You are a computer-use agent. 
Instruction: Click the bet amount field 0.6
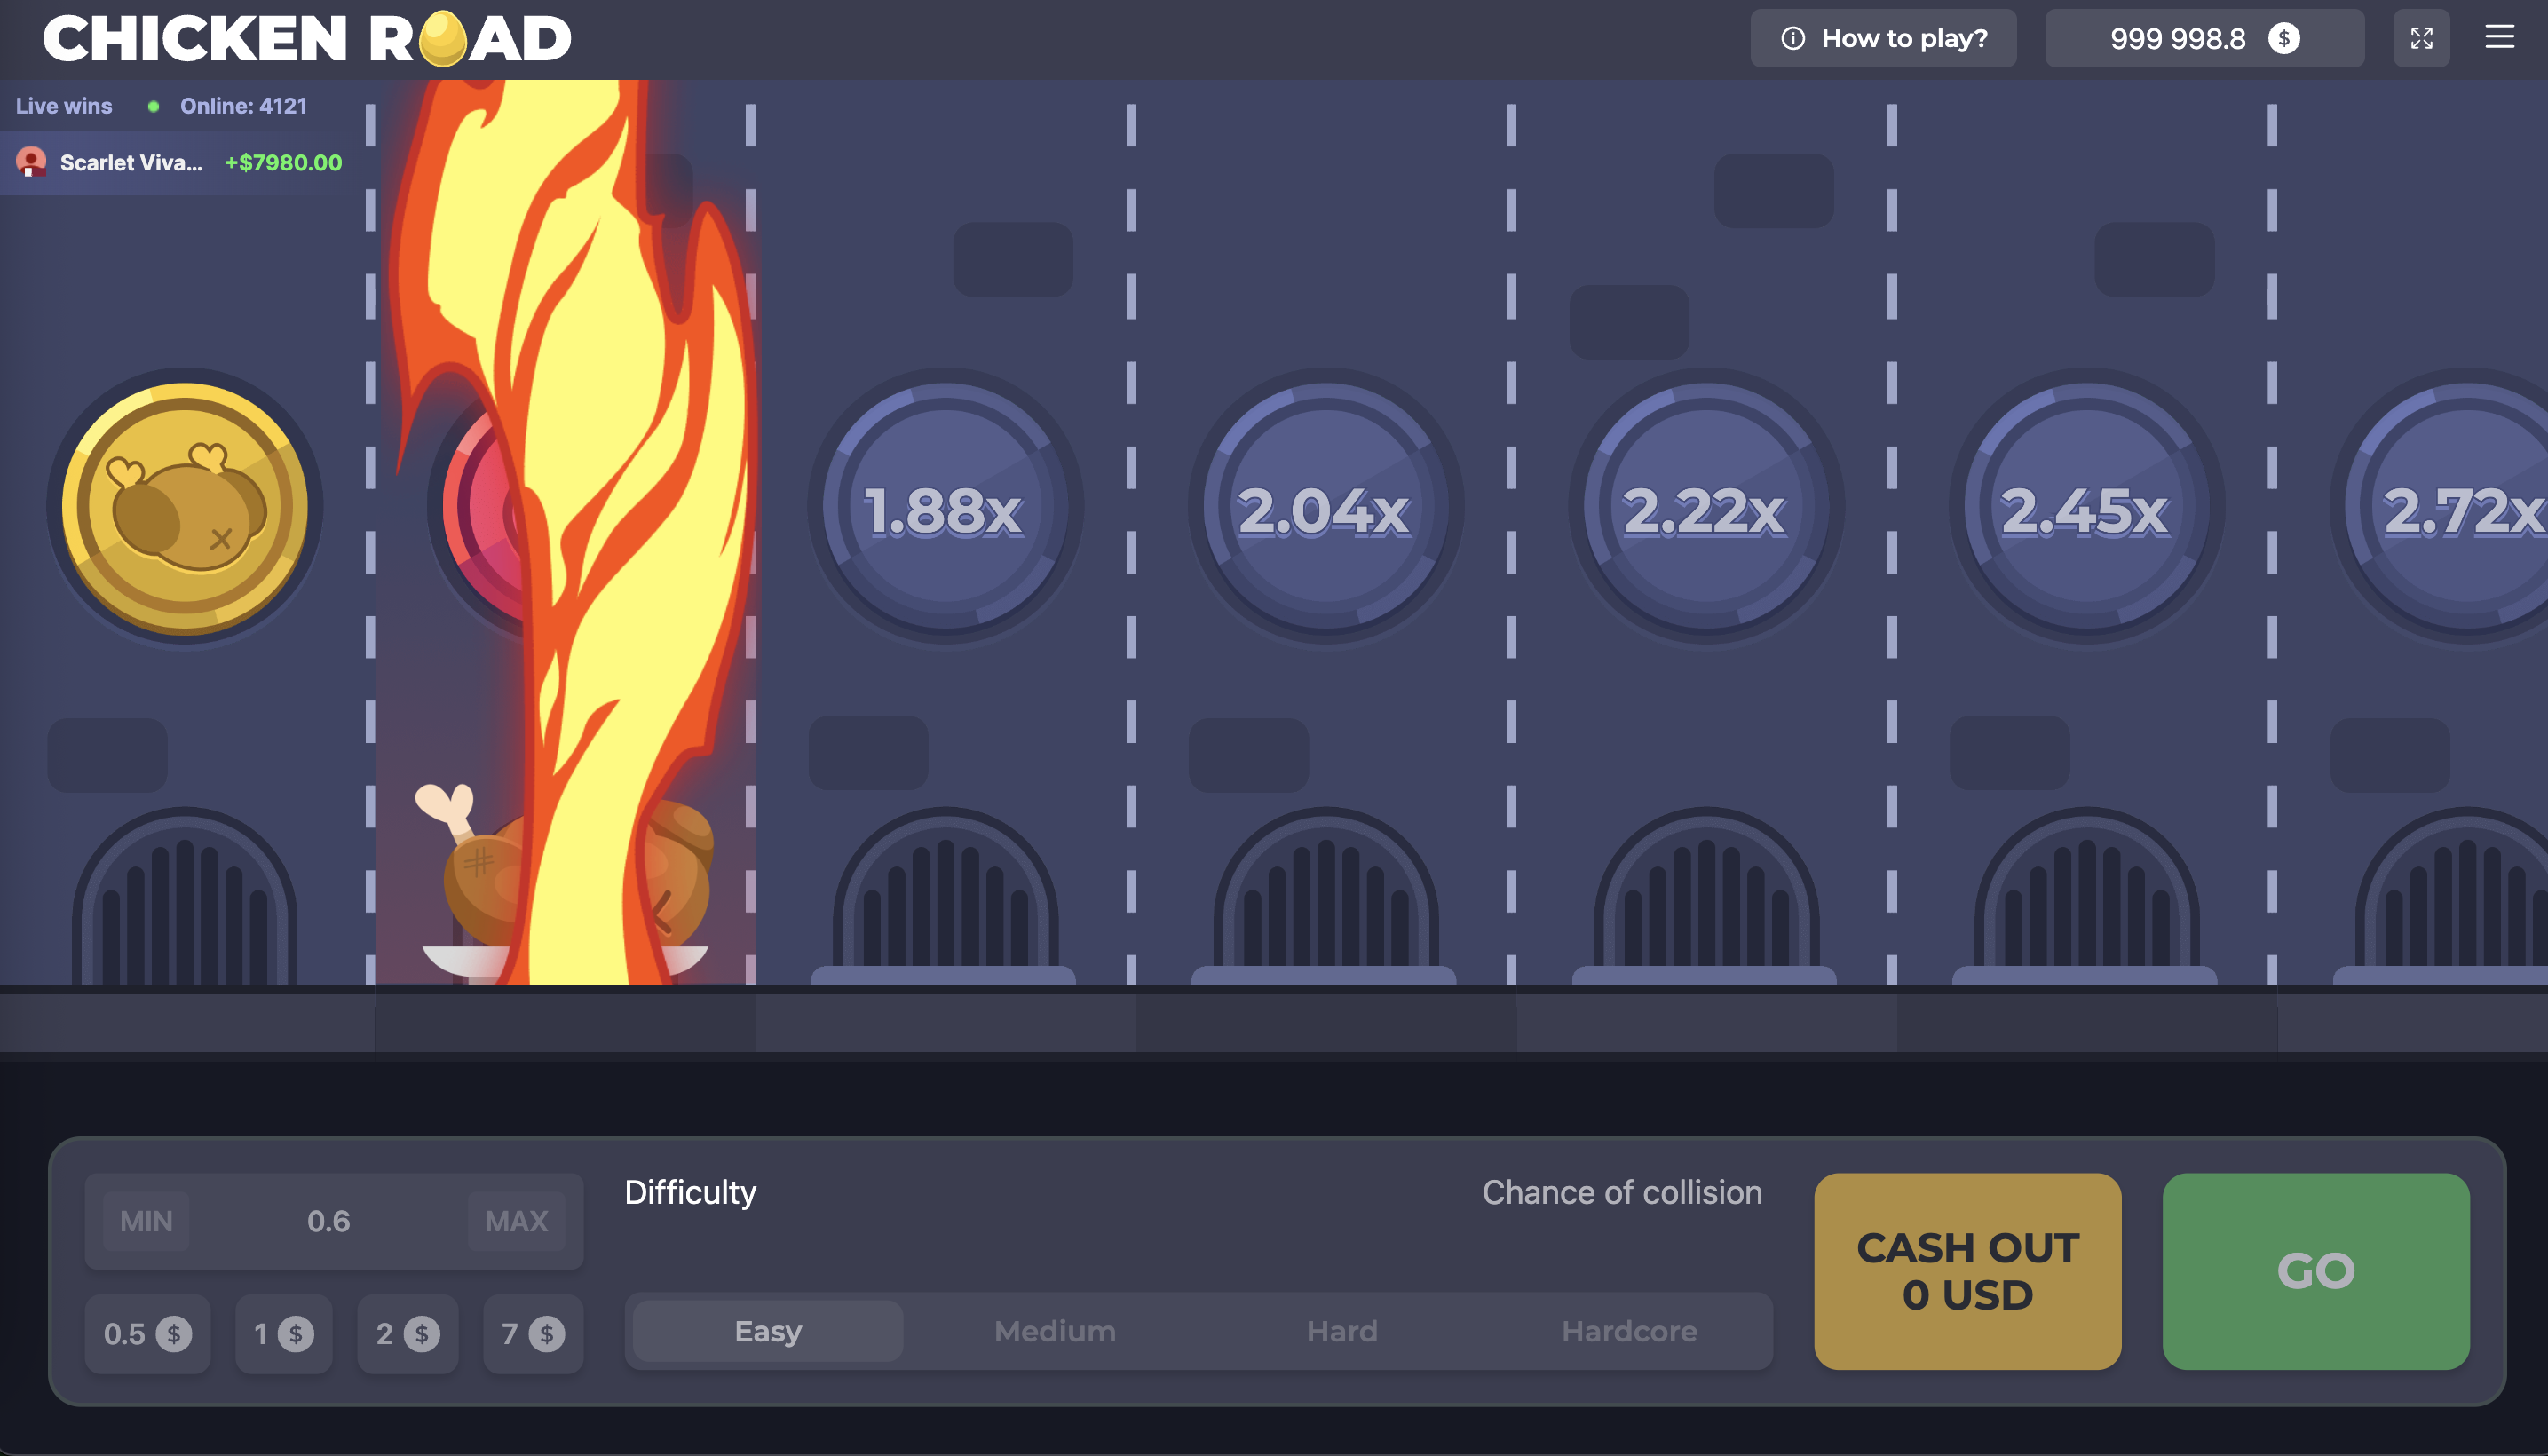coord(329,1221)
